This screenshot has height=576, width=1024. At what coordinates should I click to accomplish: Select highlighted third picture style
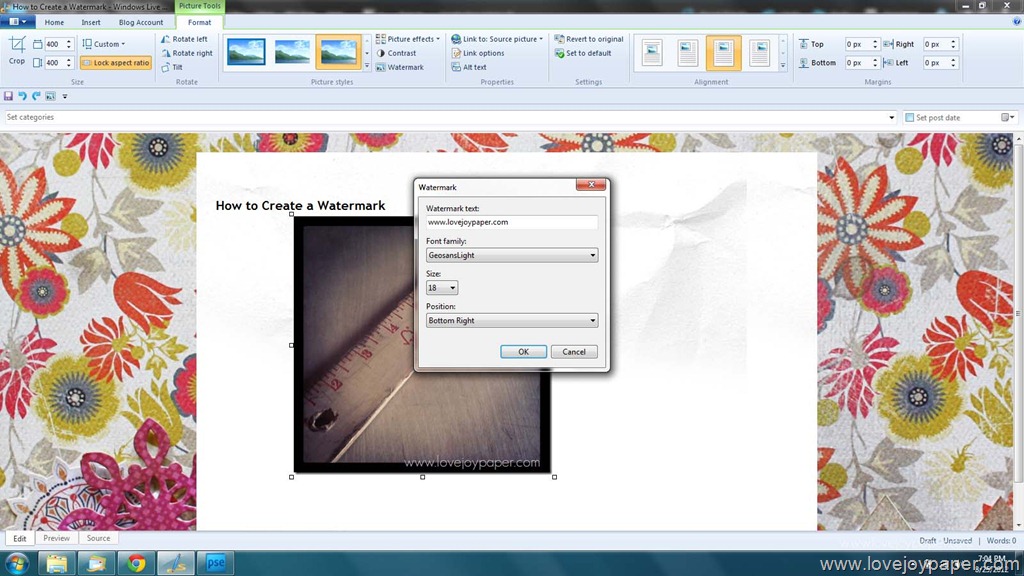click(338, 52)
